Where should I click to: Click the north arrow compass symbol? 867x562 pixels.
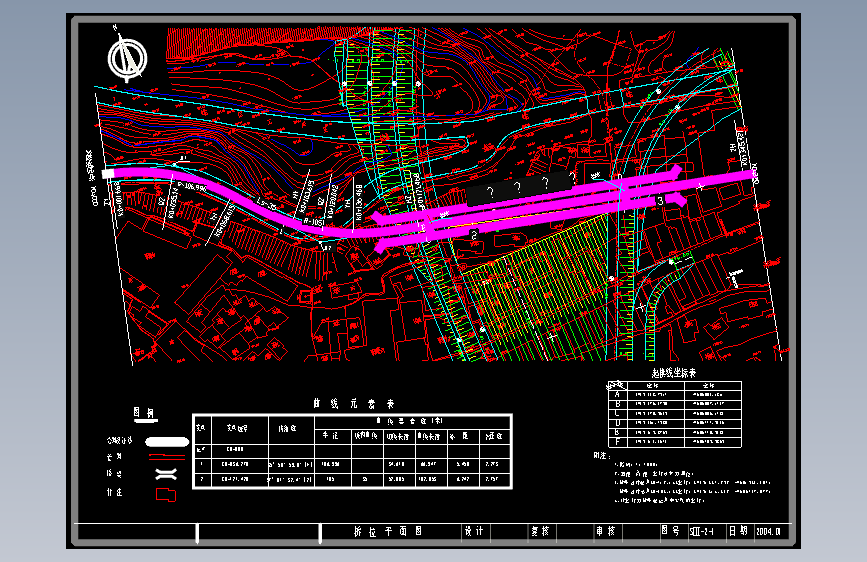click(x=127, y=56)
